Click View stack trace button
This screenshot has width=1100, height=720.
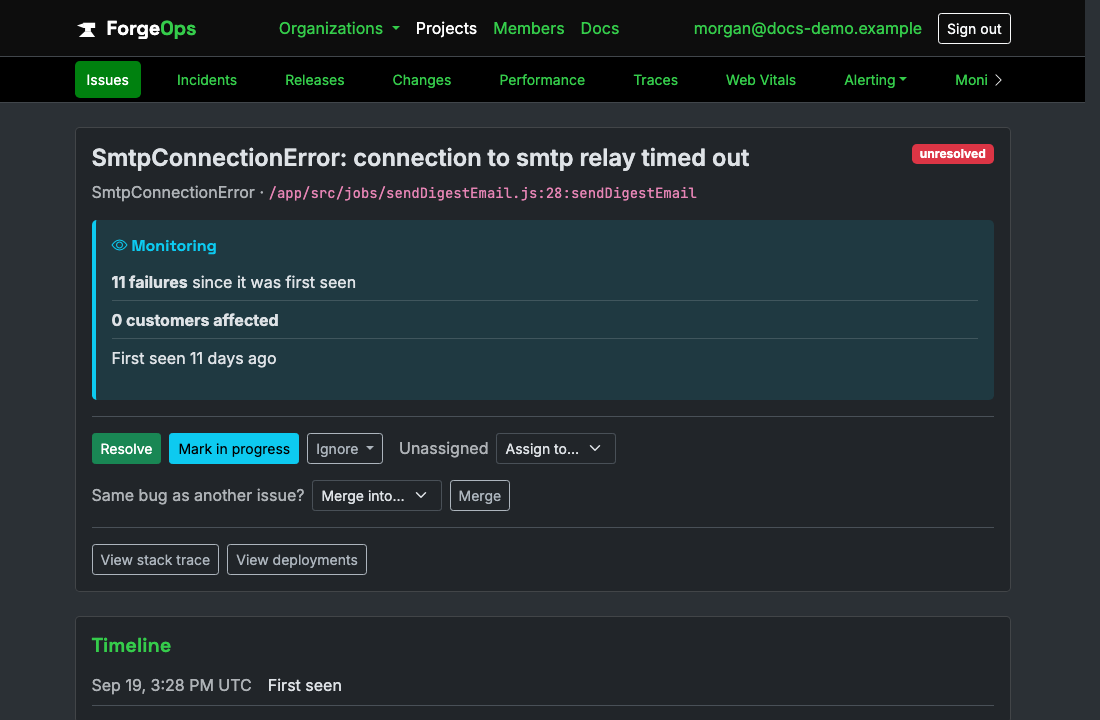coord(155,559)
